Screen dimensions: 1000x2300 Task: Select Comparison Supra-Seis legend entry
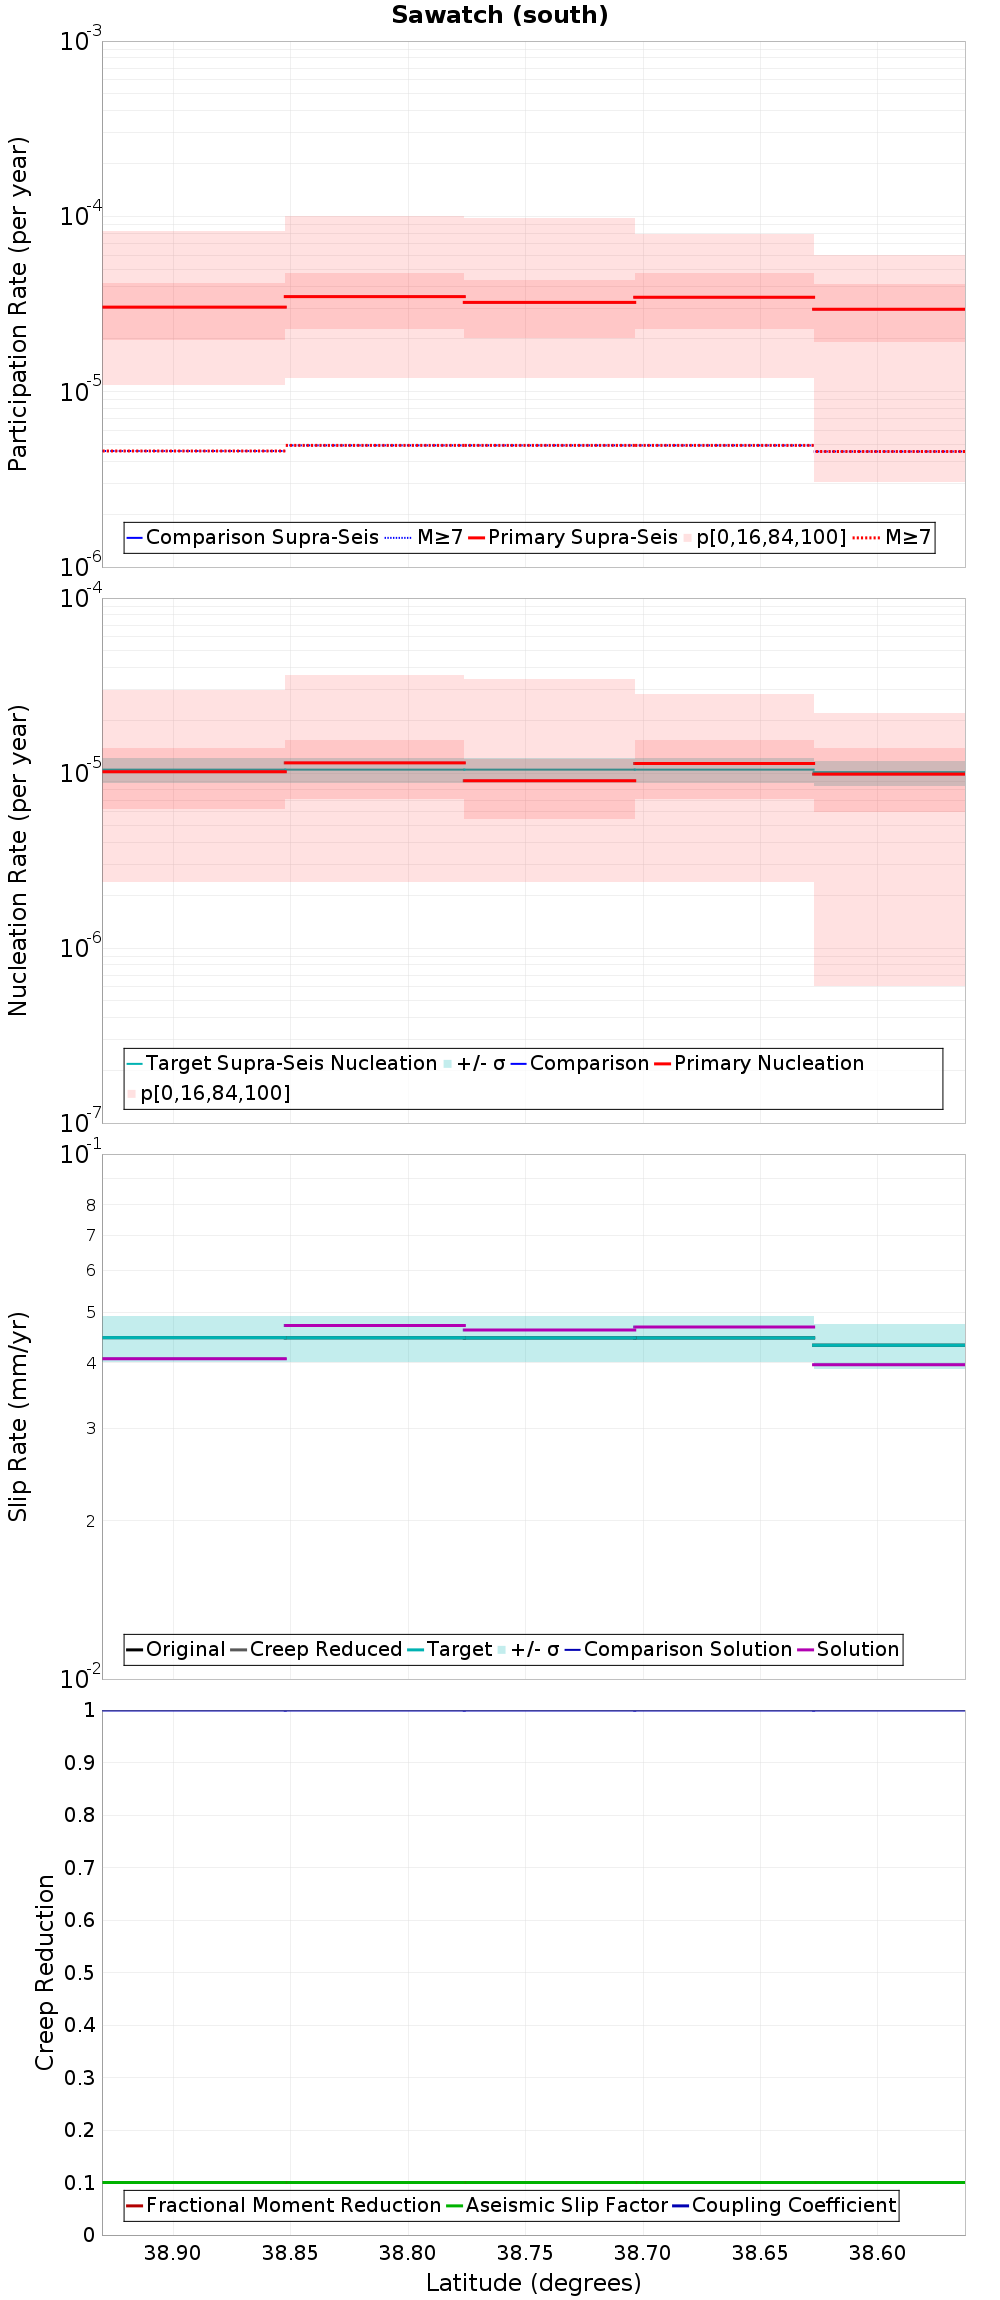(x=253, y=537)
